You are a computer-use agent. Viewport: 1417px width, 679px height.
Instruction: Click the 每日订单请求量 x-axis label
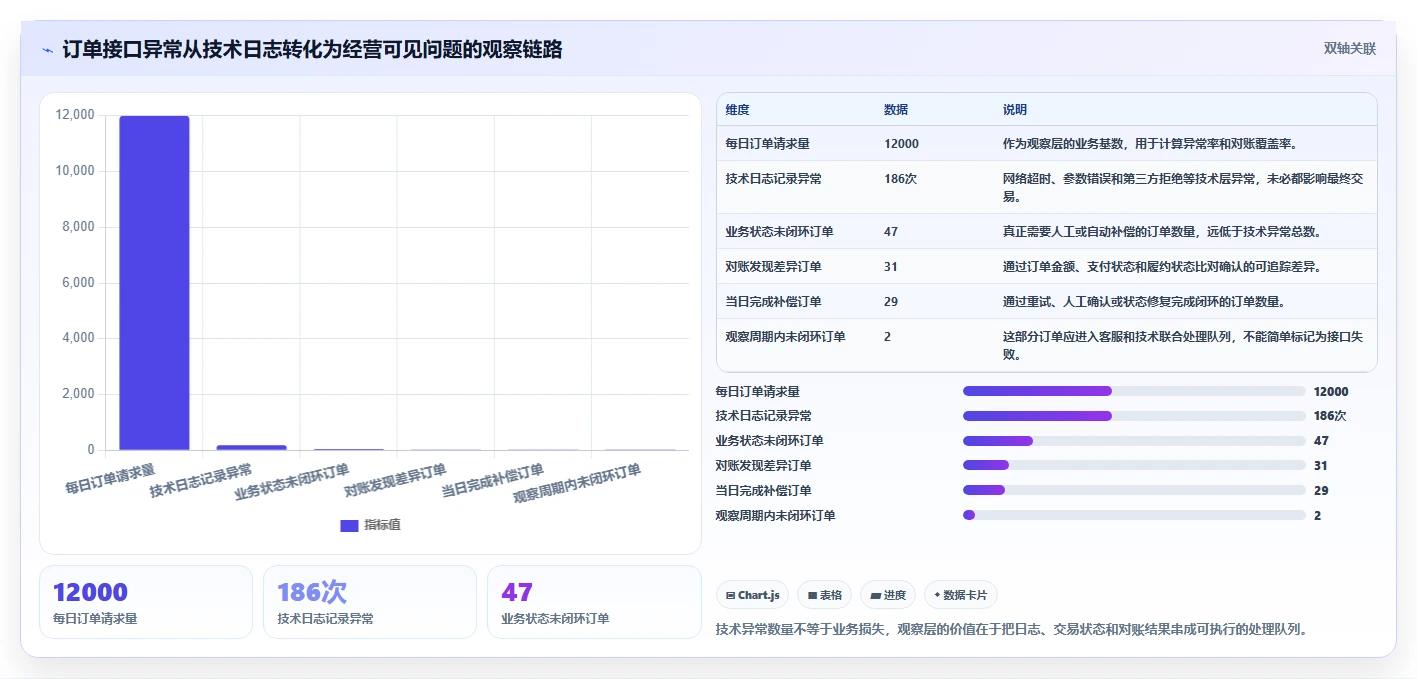111,478
